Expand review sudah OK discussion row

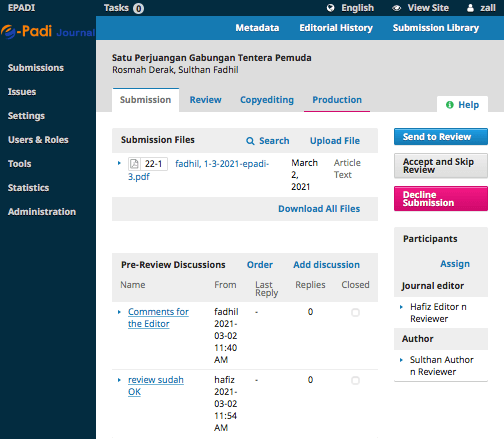tap(119, 380)
